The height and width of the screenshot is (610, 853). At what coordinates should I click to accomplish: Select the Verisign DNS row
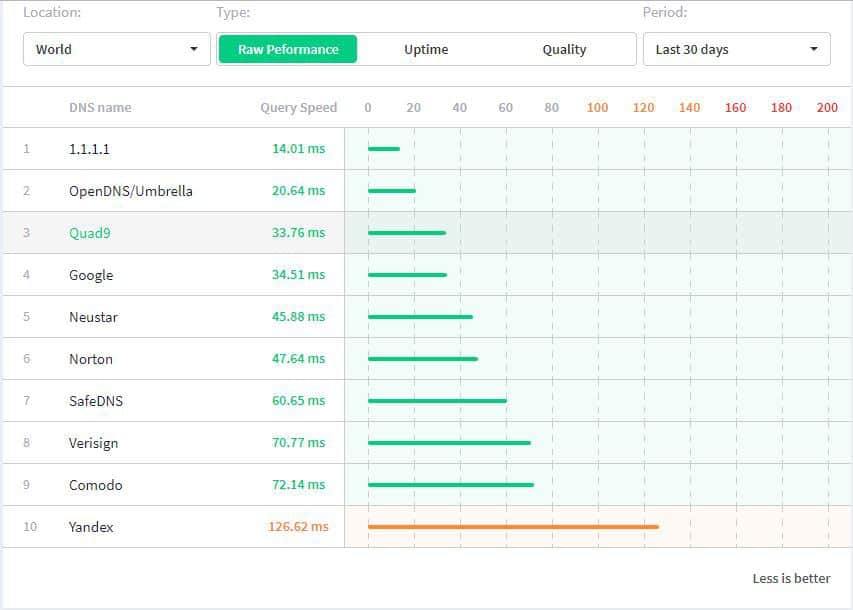coord(94,443)
